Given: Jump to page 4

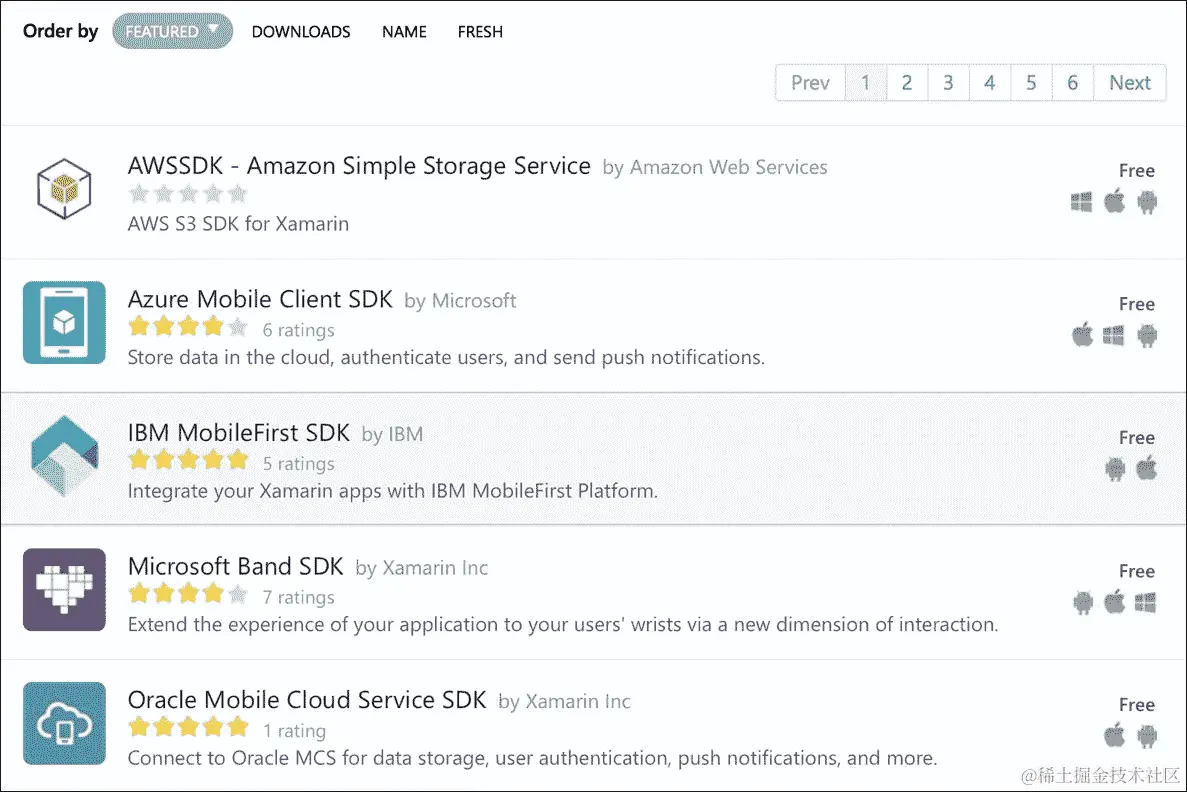Looking at the screenshot, I should coord(990,83).
